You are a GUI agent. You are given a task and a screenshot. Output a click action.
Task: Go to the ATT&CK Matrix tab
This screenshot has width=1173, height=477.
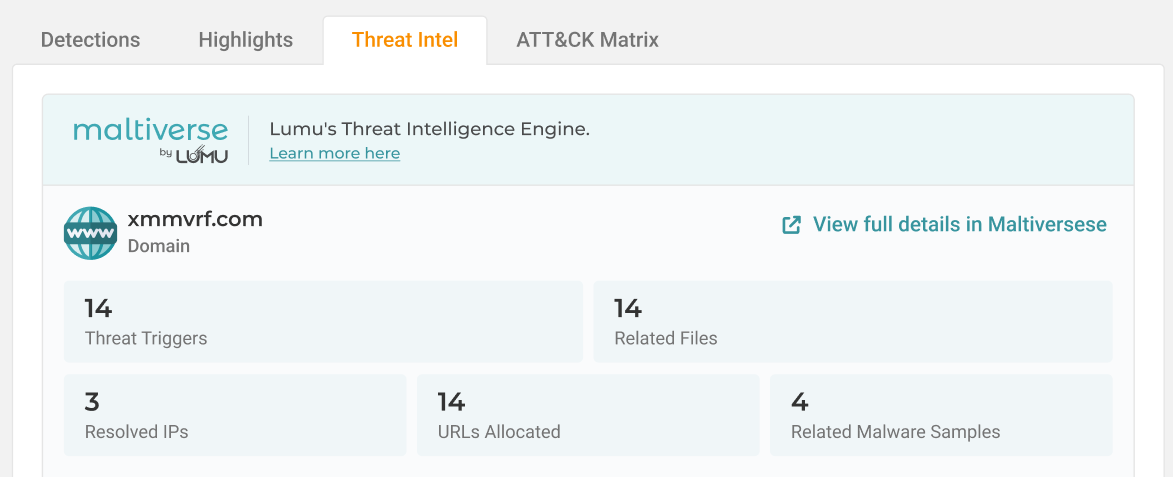[587, 40]
